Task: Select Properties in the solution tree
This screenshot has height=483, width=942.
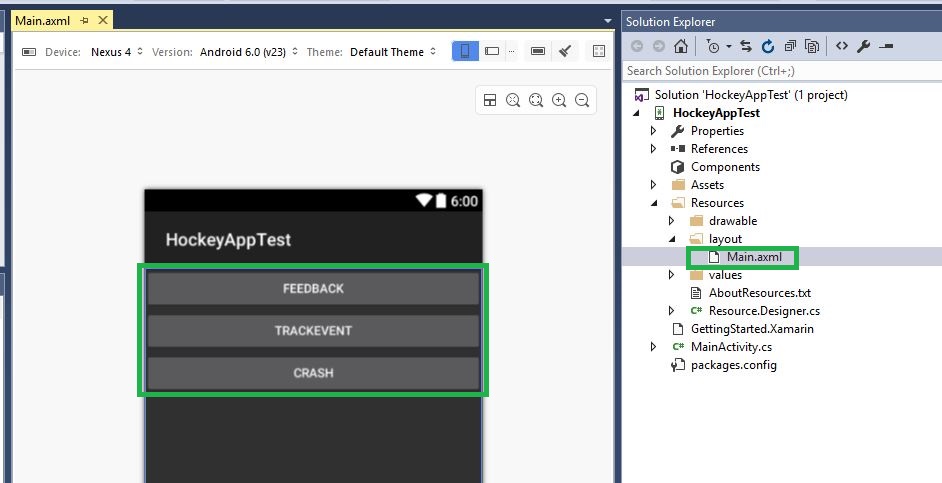Action: [x=717, y=131]
